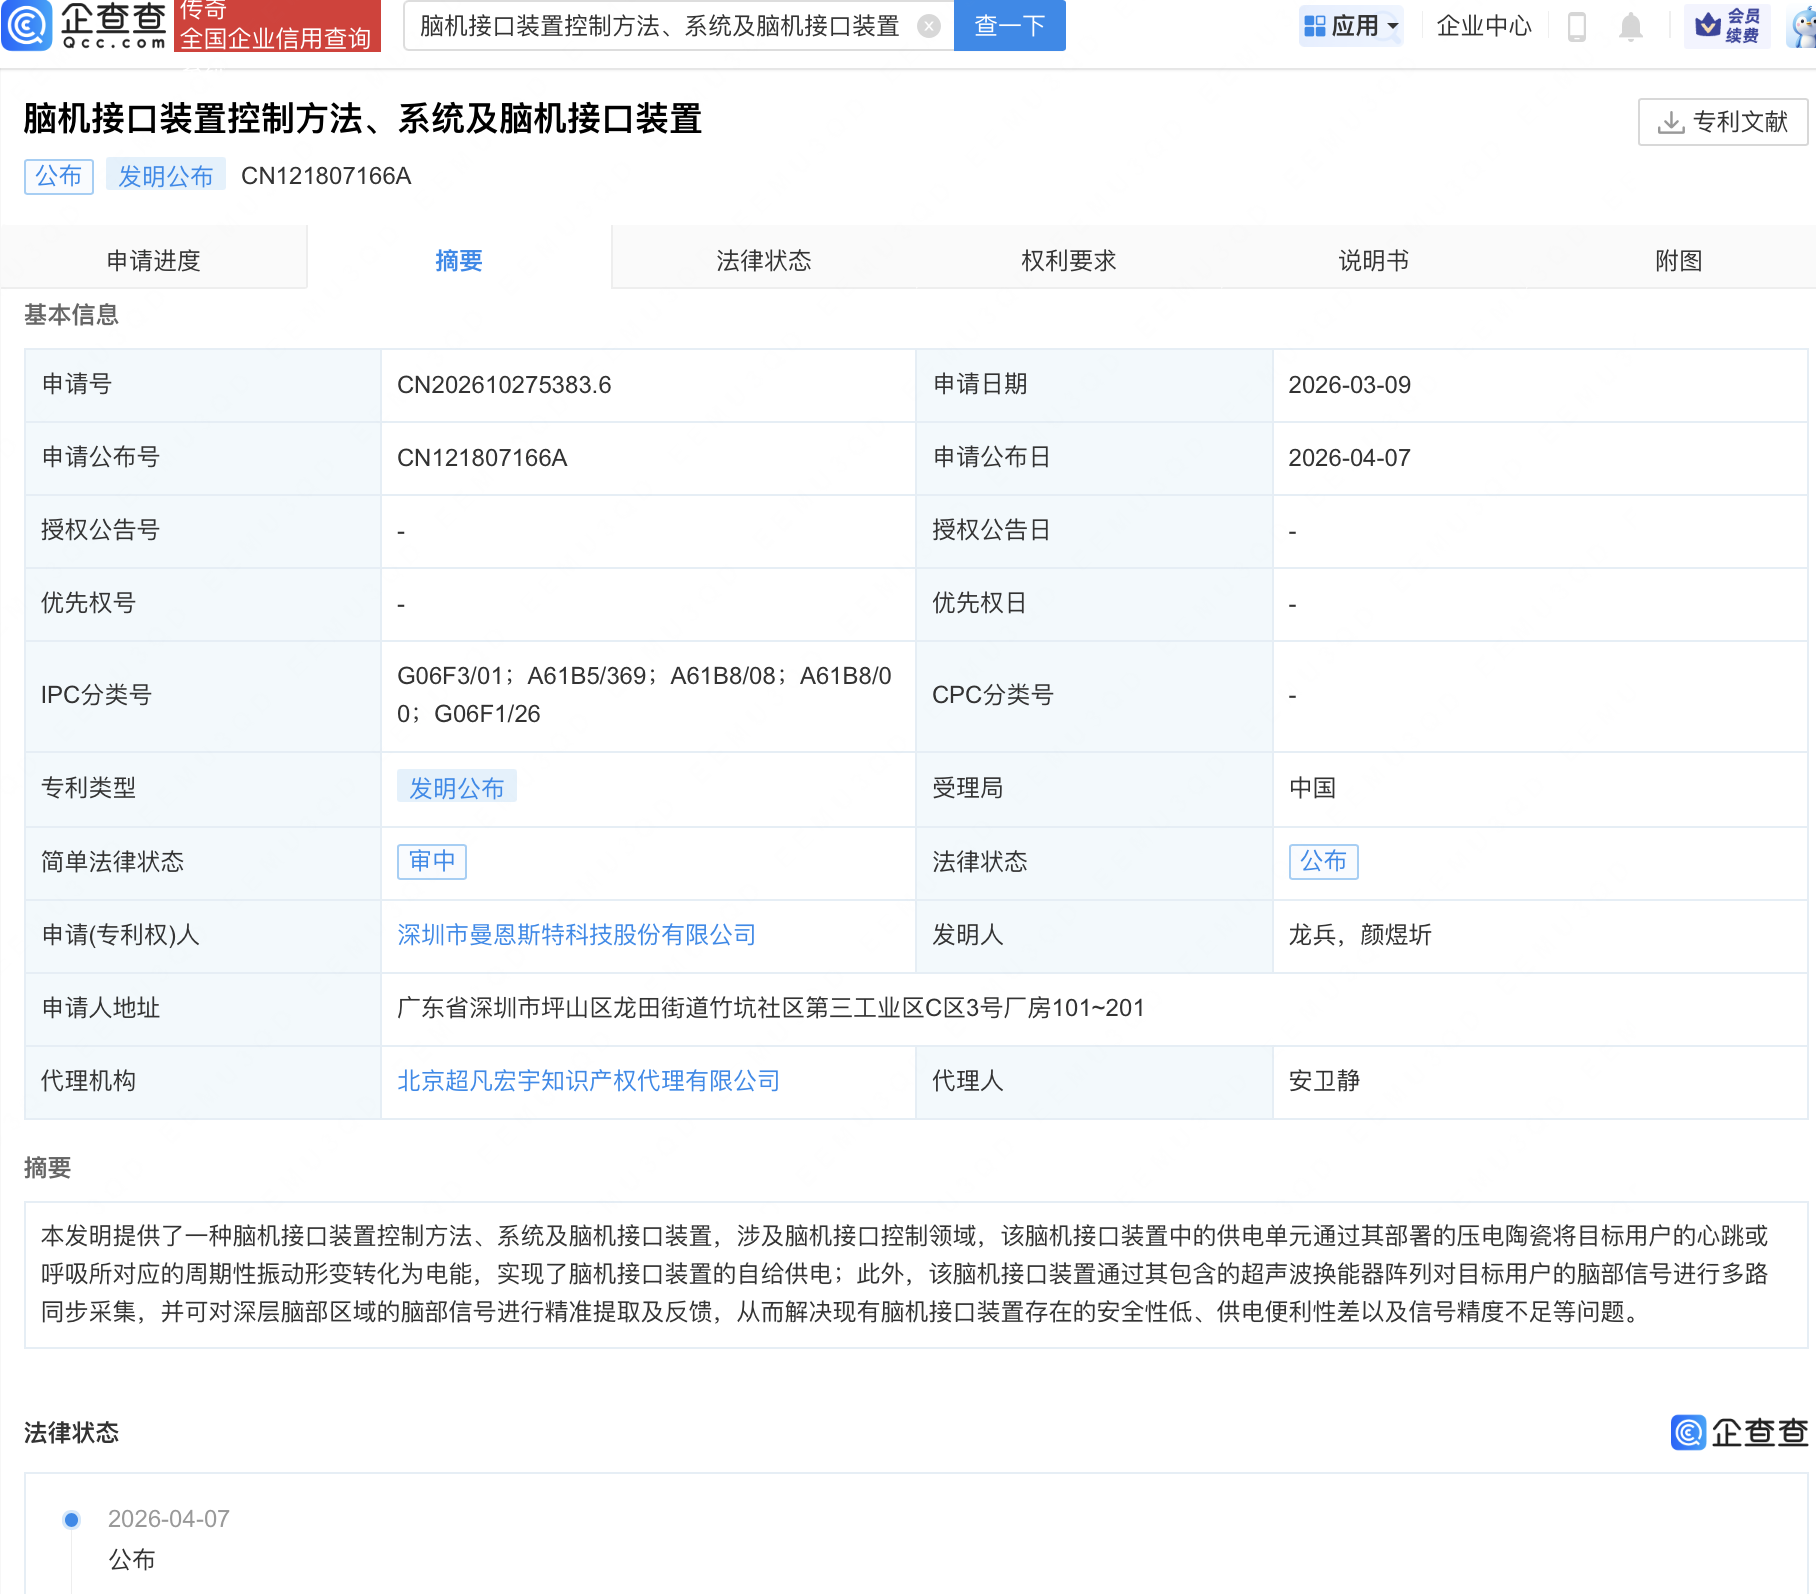Download via the 专利文献 button
The width and height of the screenshot is (1816, 1594).
1722,122
